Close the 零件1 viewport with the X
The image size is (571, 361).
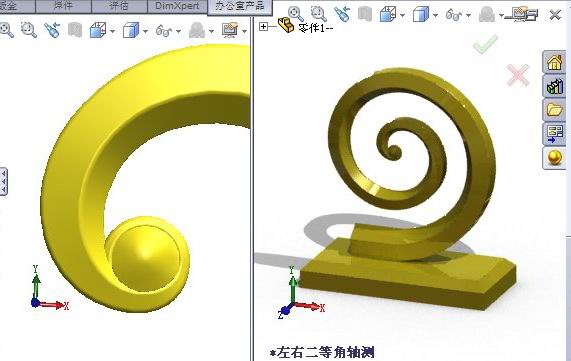click(555, 15)
